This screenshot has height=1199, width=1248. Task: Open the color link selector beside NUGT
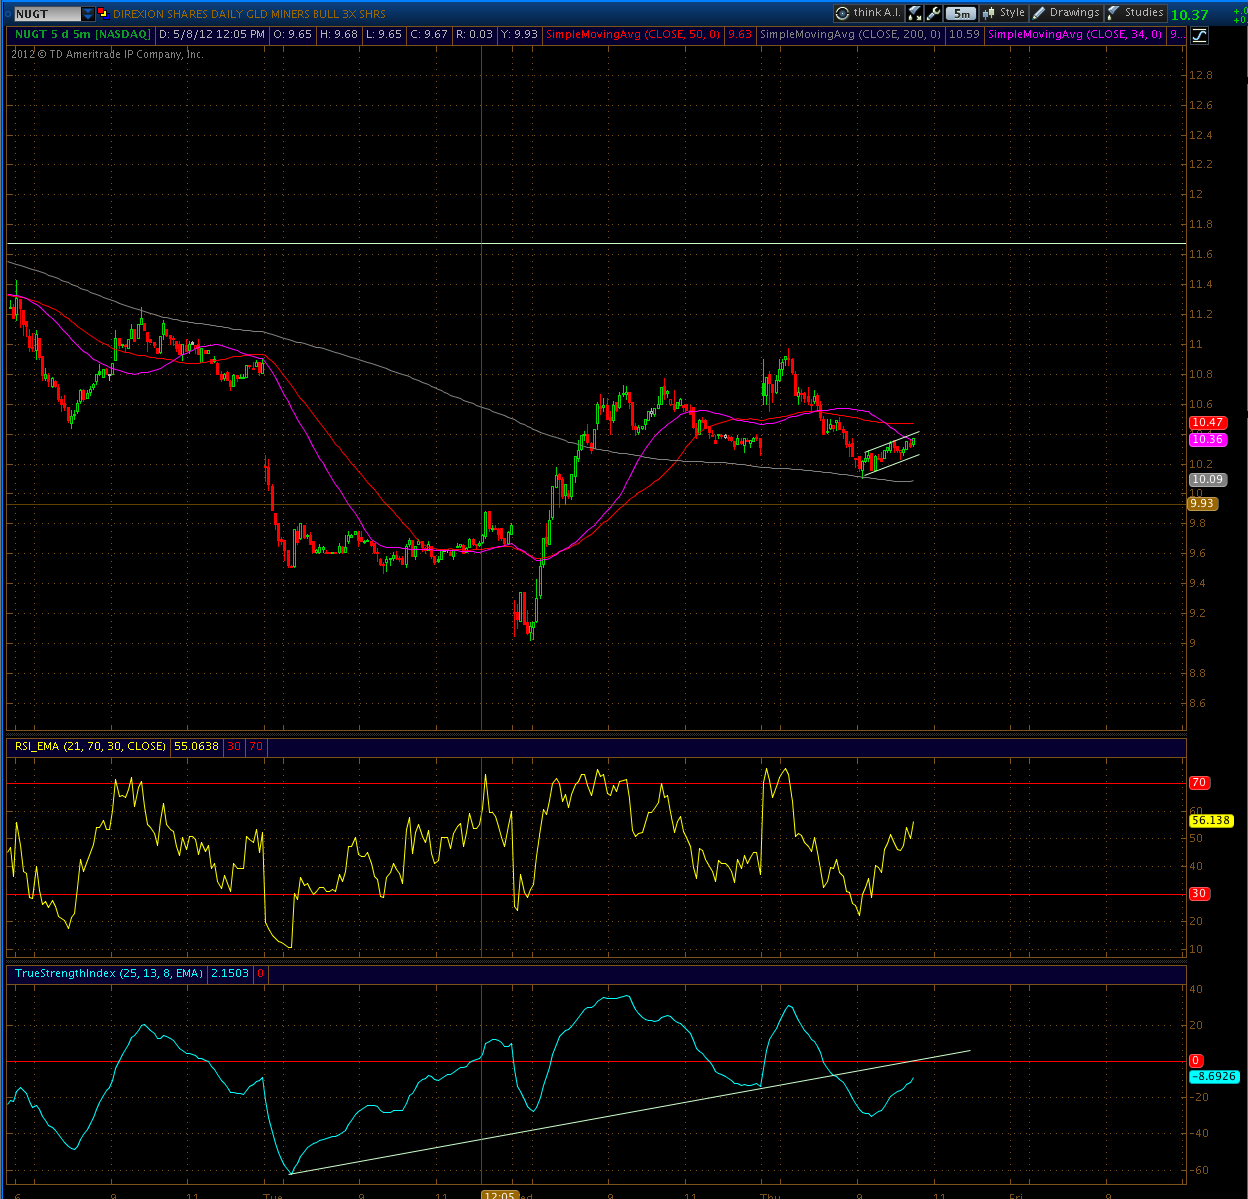102,14
